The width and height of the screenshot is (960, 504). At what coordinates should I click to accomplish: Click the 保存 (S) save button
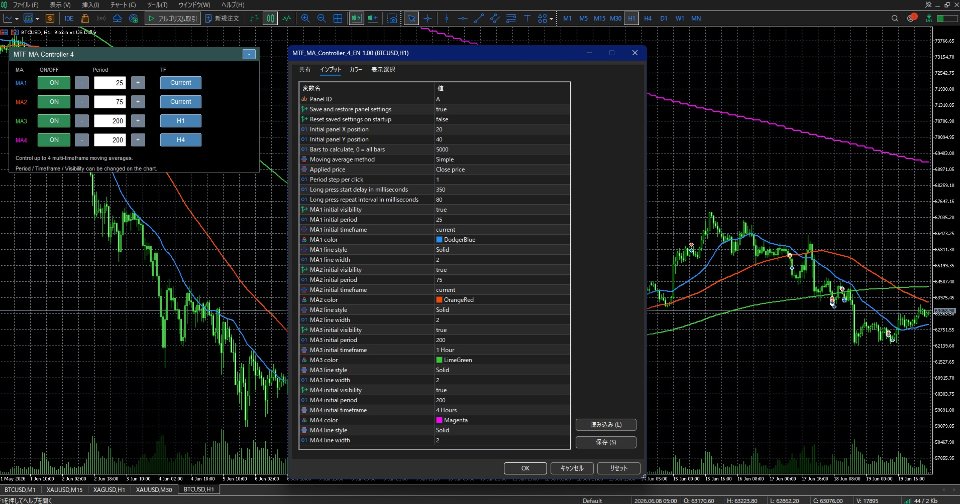(606, 442)
